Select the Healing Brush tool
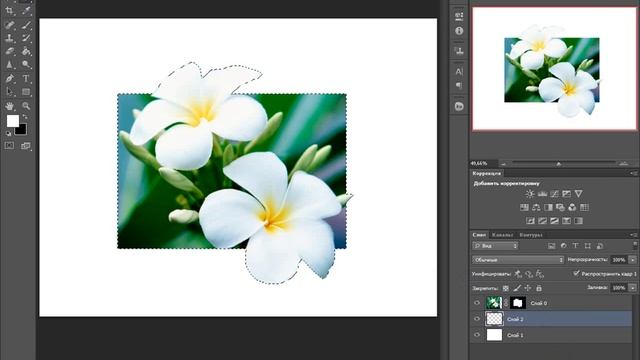Viewport: 640px width, 360px height. pos(9,25)
